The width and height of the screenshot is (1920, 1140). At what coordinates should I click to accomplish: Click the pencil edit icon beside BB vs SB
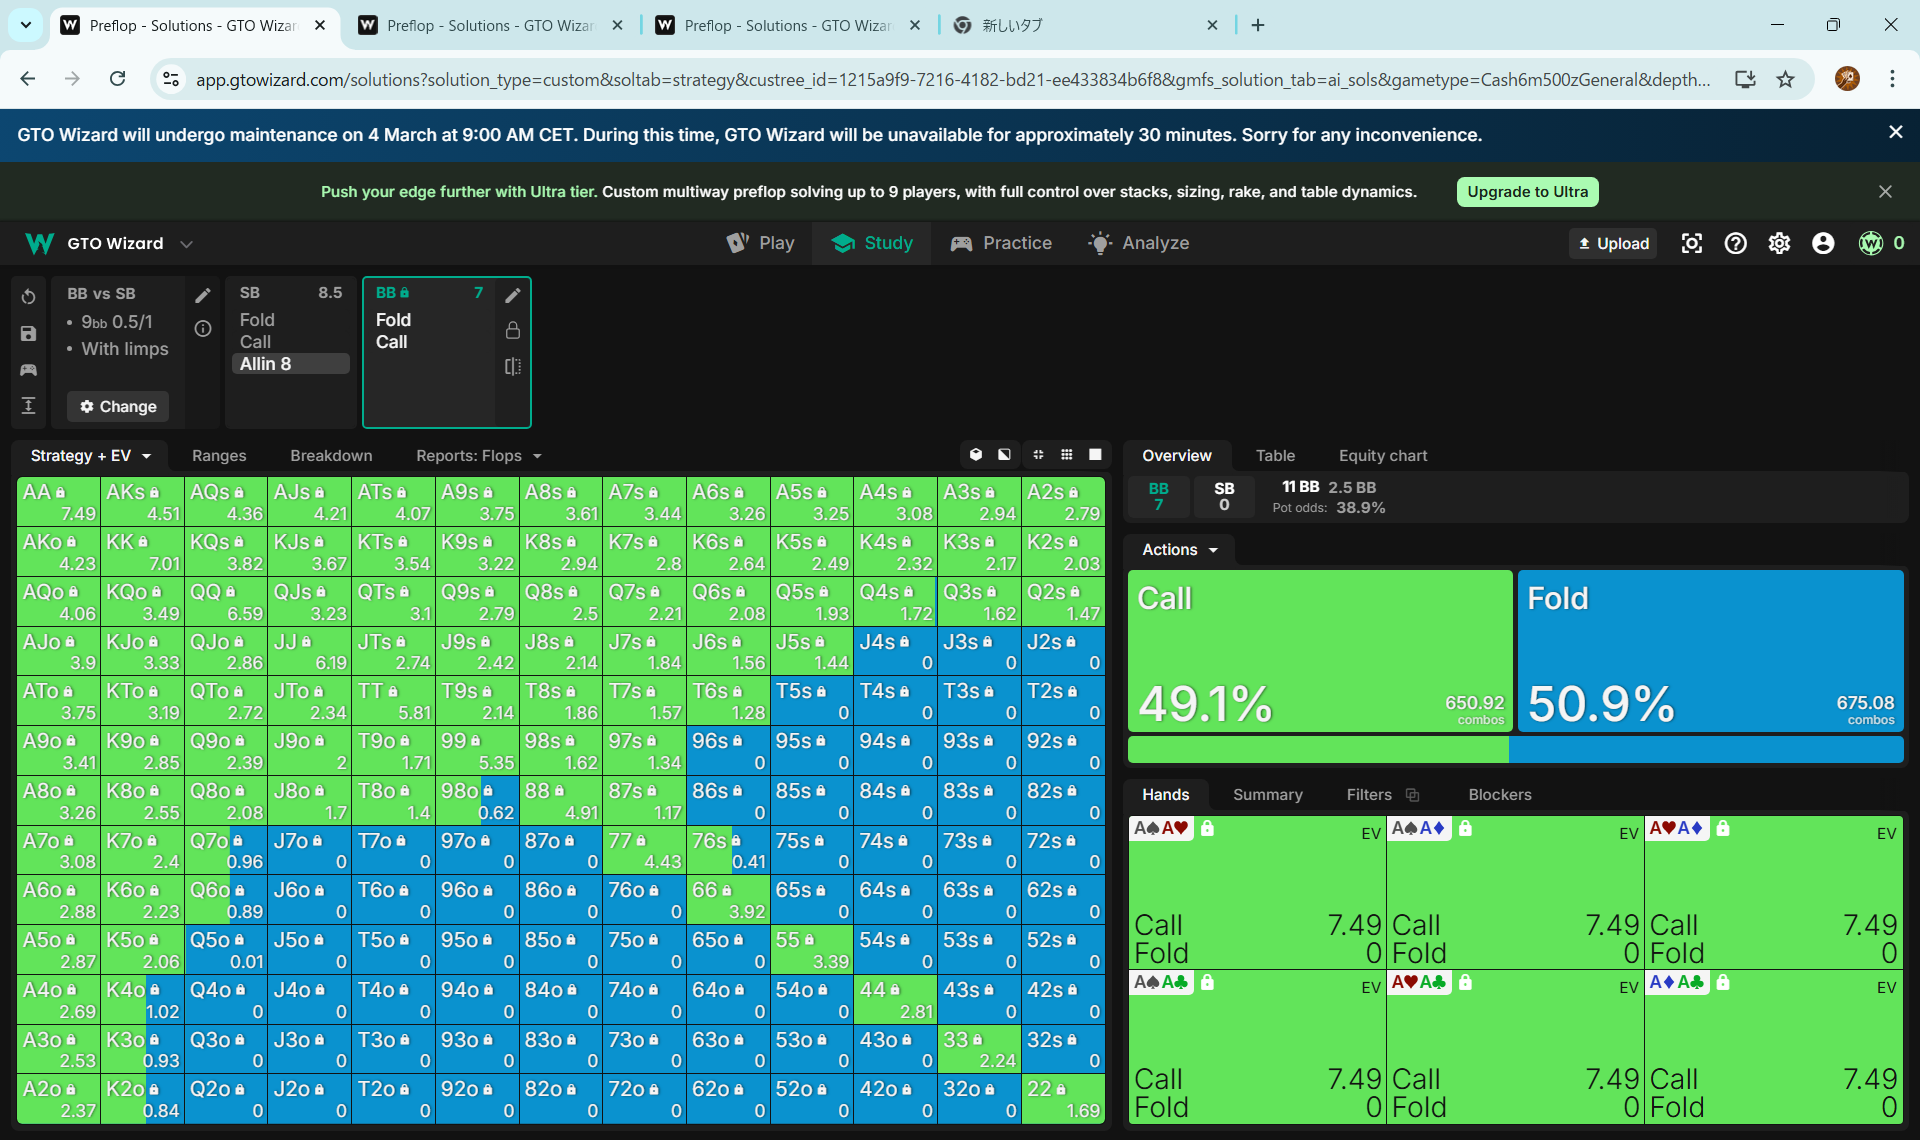click(x=203, y=295)
